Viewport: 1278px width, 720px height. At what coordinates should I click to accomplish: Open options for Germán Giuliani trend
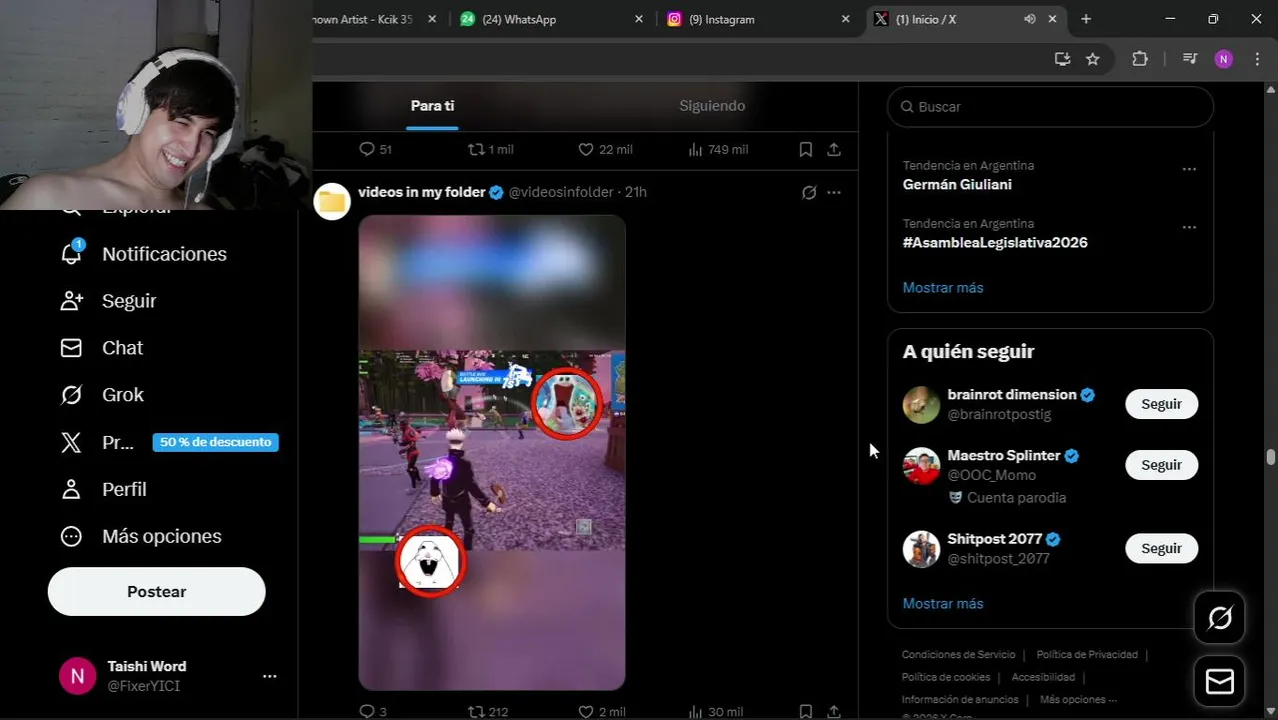[1189, 169]
